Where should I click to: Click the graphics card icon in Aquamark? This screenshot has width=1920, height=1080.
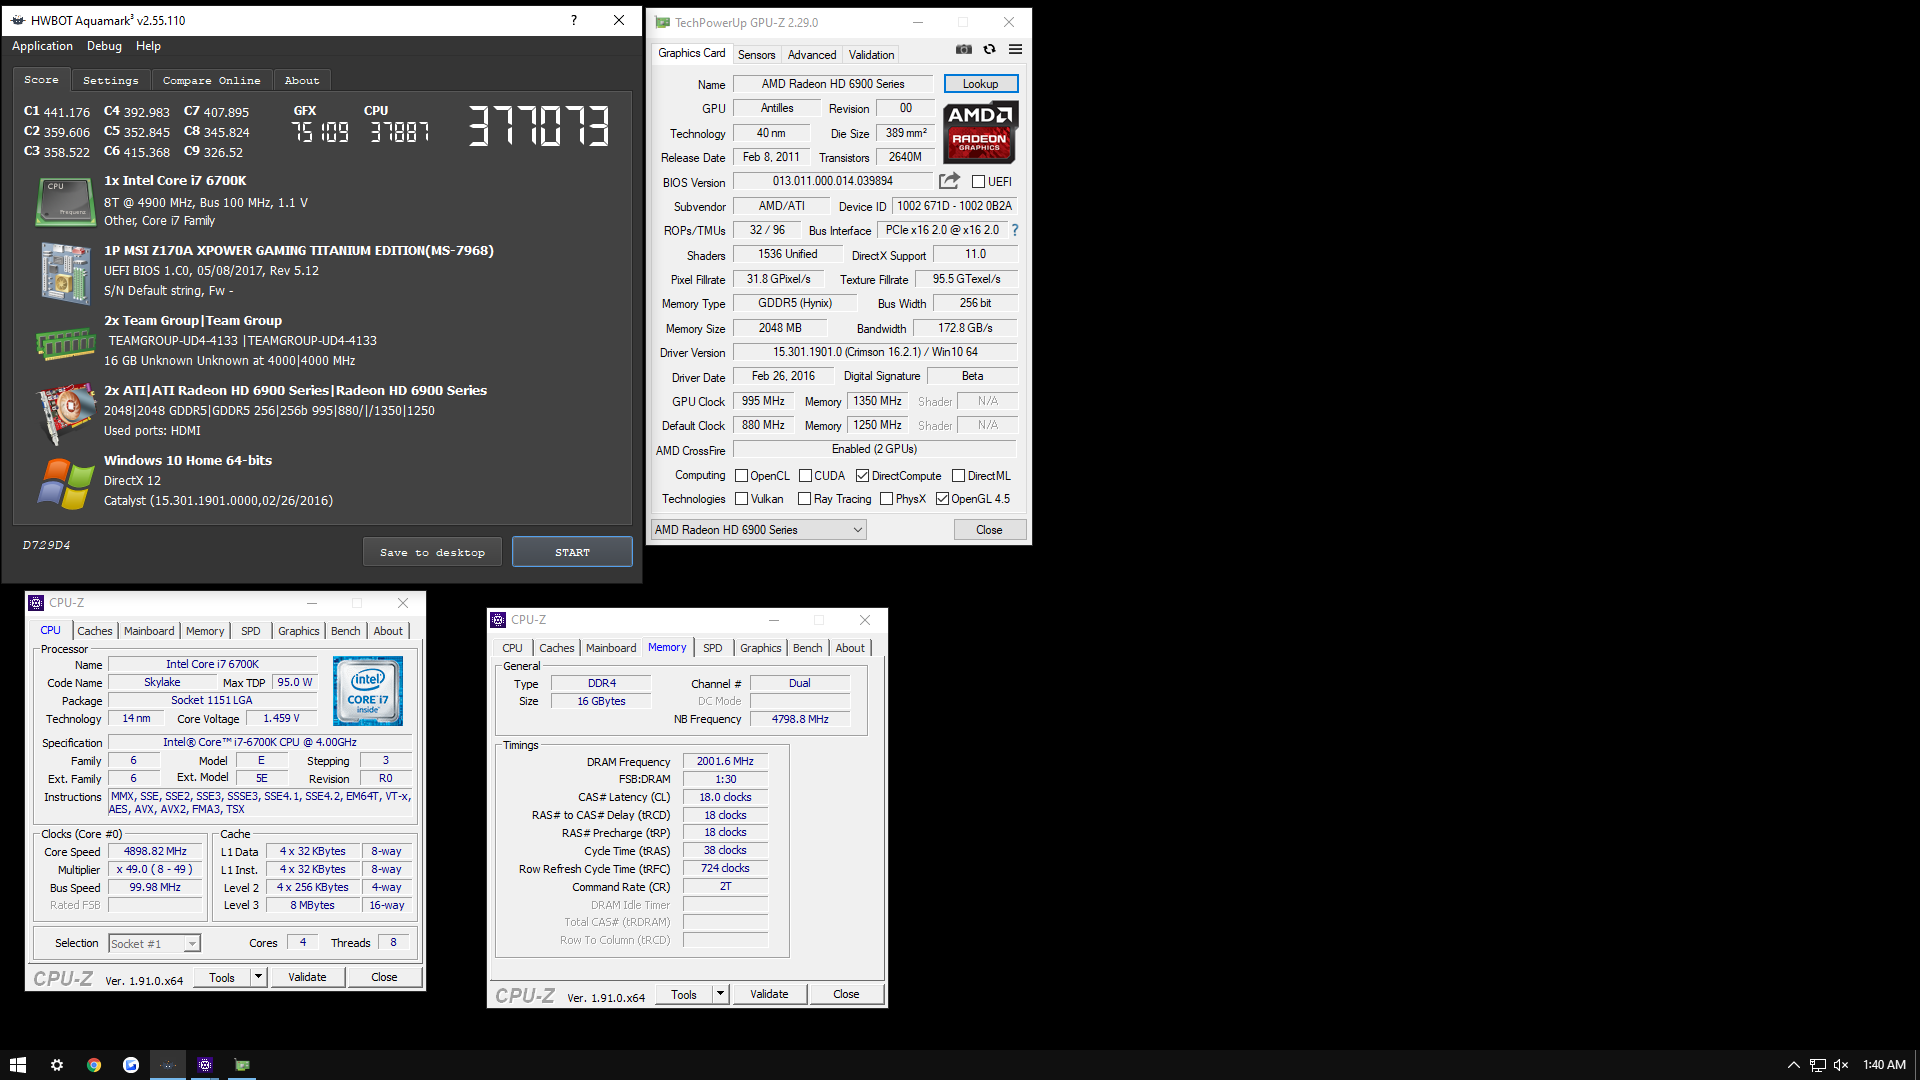tap(65, 412)
